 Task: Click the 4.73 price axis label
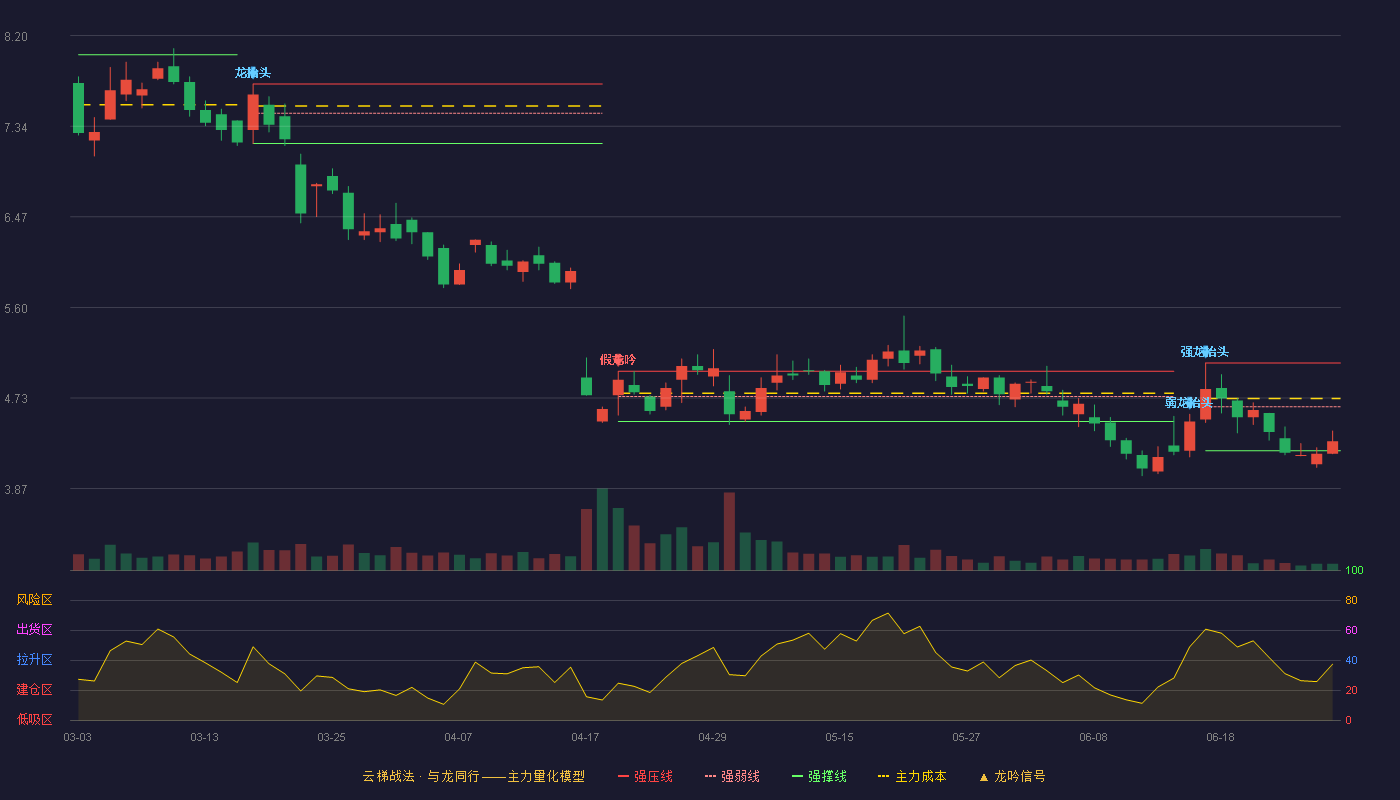16,399
